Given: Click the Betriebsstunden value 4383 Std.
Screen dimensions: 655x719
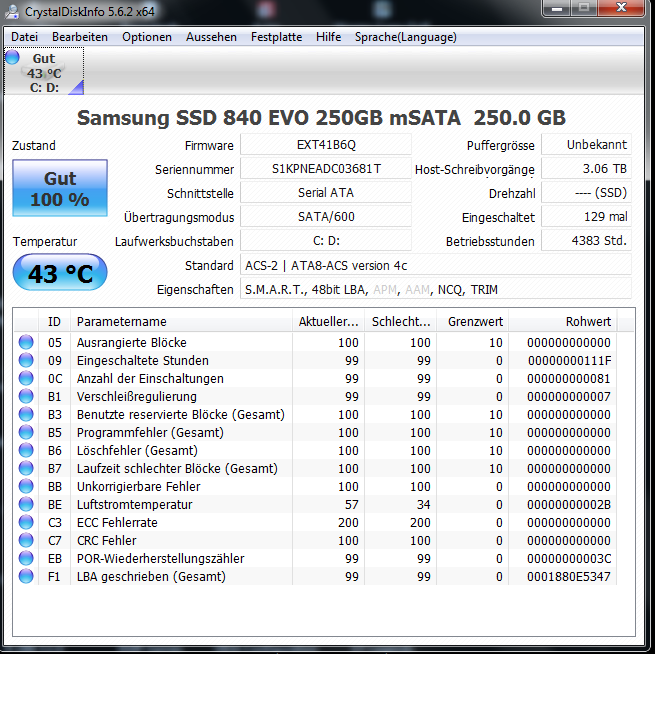Looking at the screenshot, I should pos(586,241).
